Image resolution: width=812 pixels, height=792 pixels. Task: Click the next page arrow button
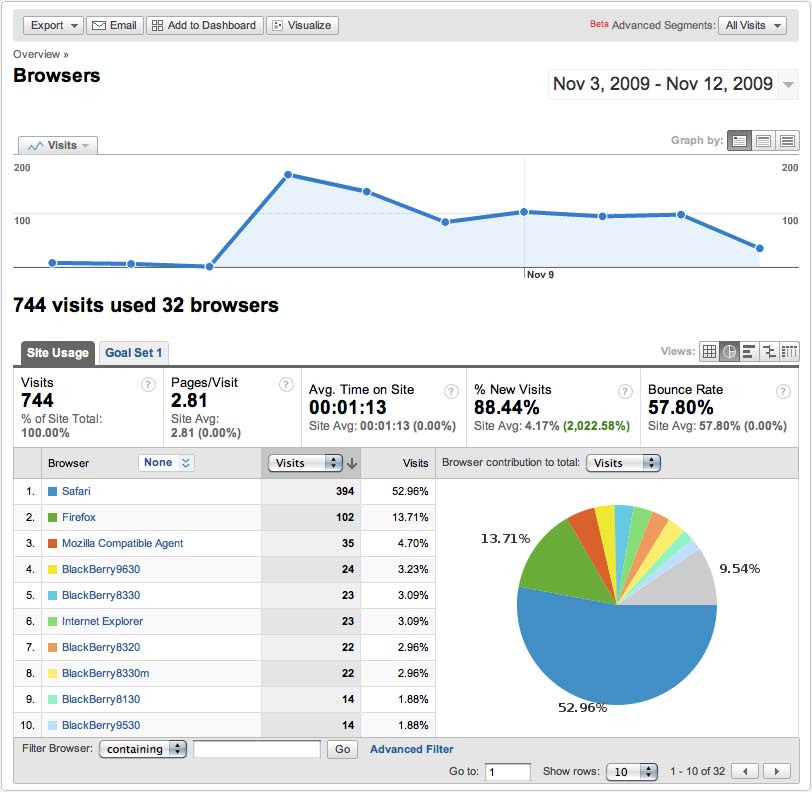pos(776,771)
